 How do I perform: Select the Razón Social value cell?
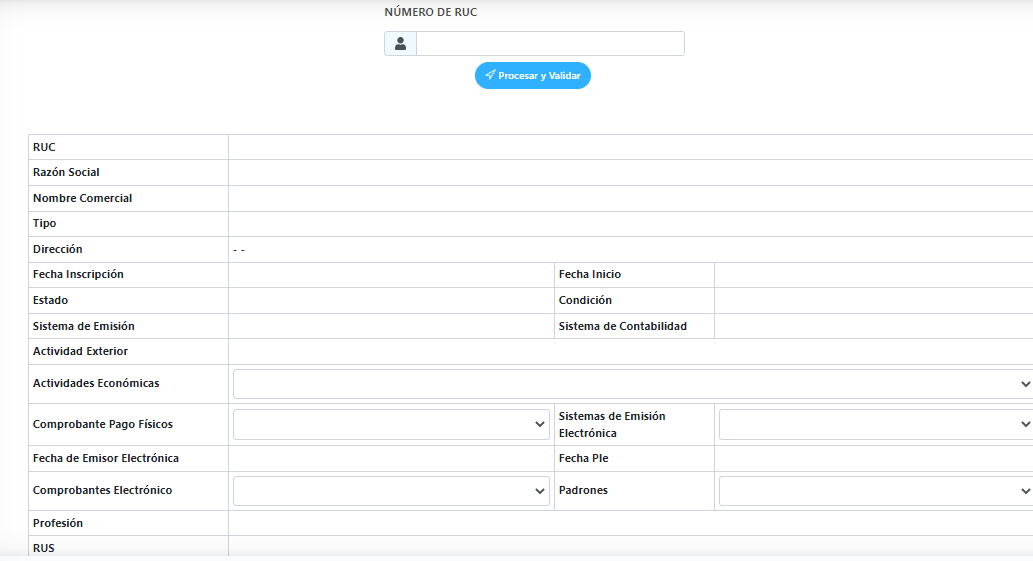click(x=630, y=173)
